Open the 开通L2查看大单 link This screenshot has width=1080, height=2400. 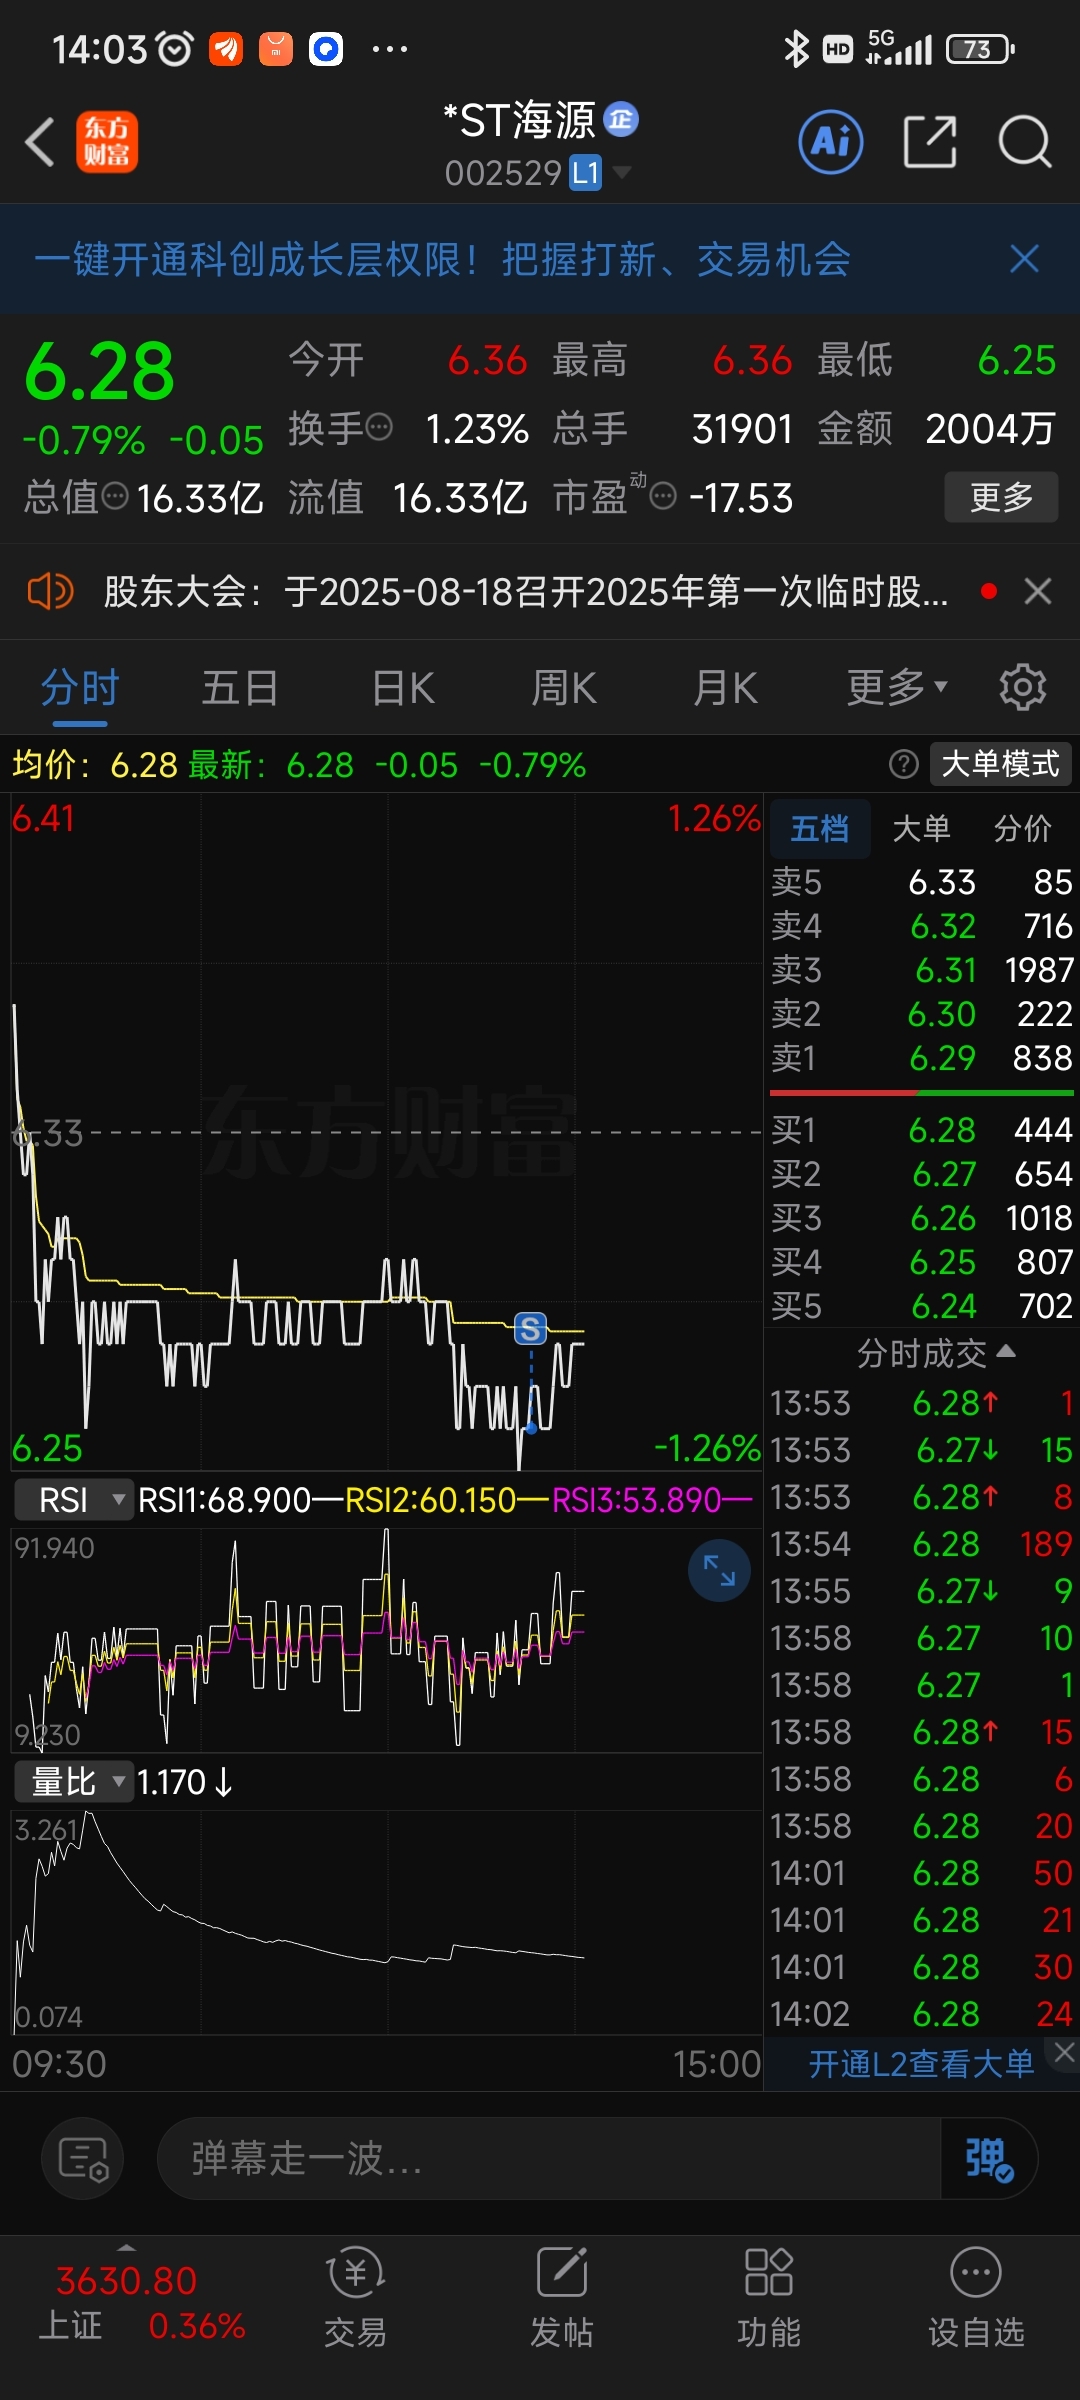click(x=921, y=2064)
